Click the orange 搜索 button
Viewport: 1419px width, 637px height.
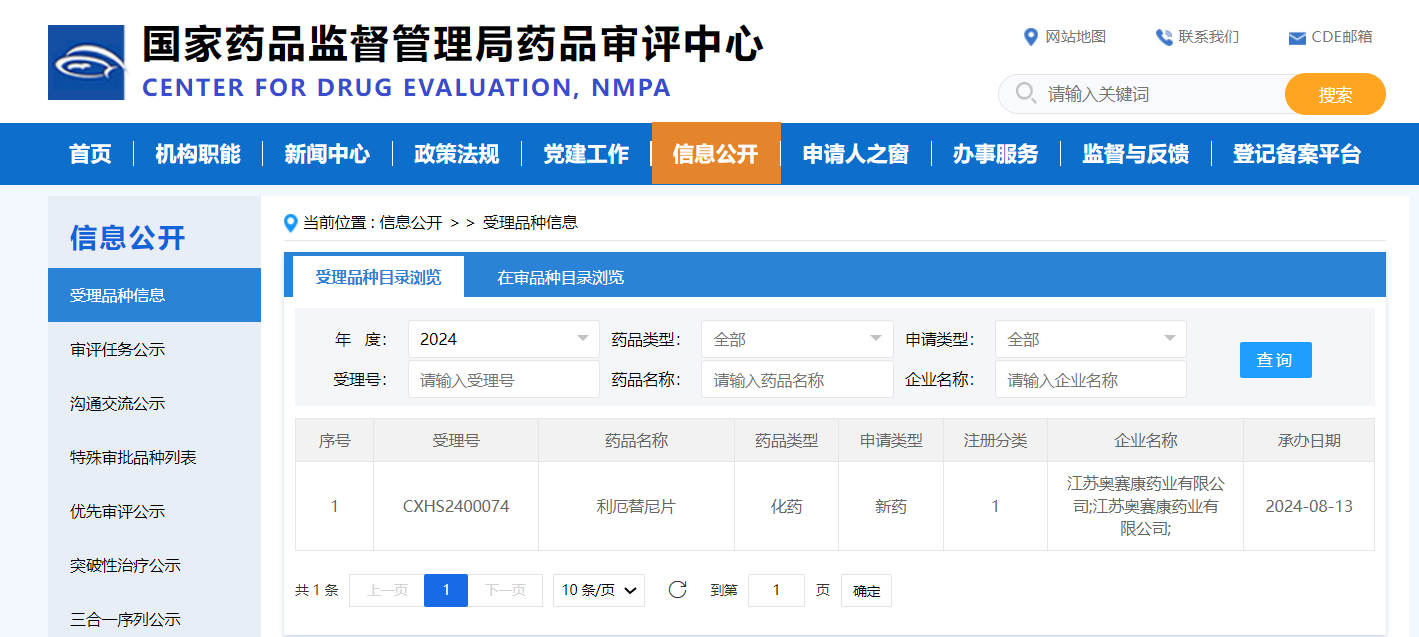(1335, 94)
